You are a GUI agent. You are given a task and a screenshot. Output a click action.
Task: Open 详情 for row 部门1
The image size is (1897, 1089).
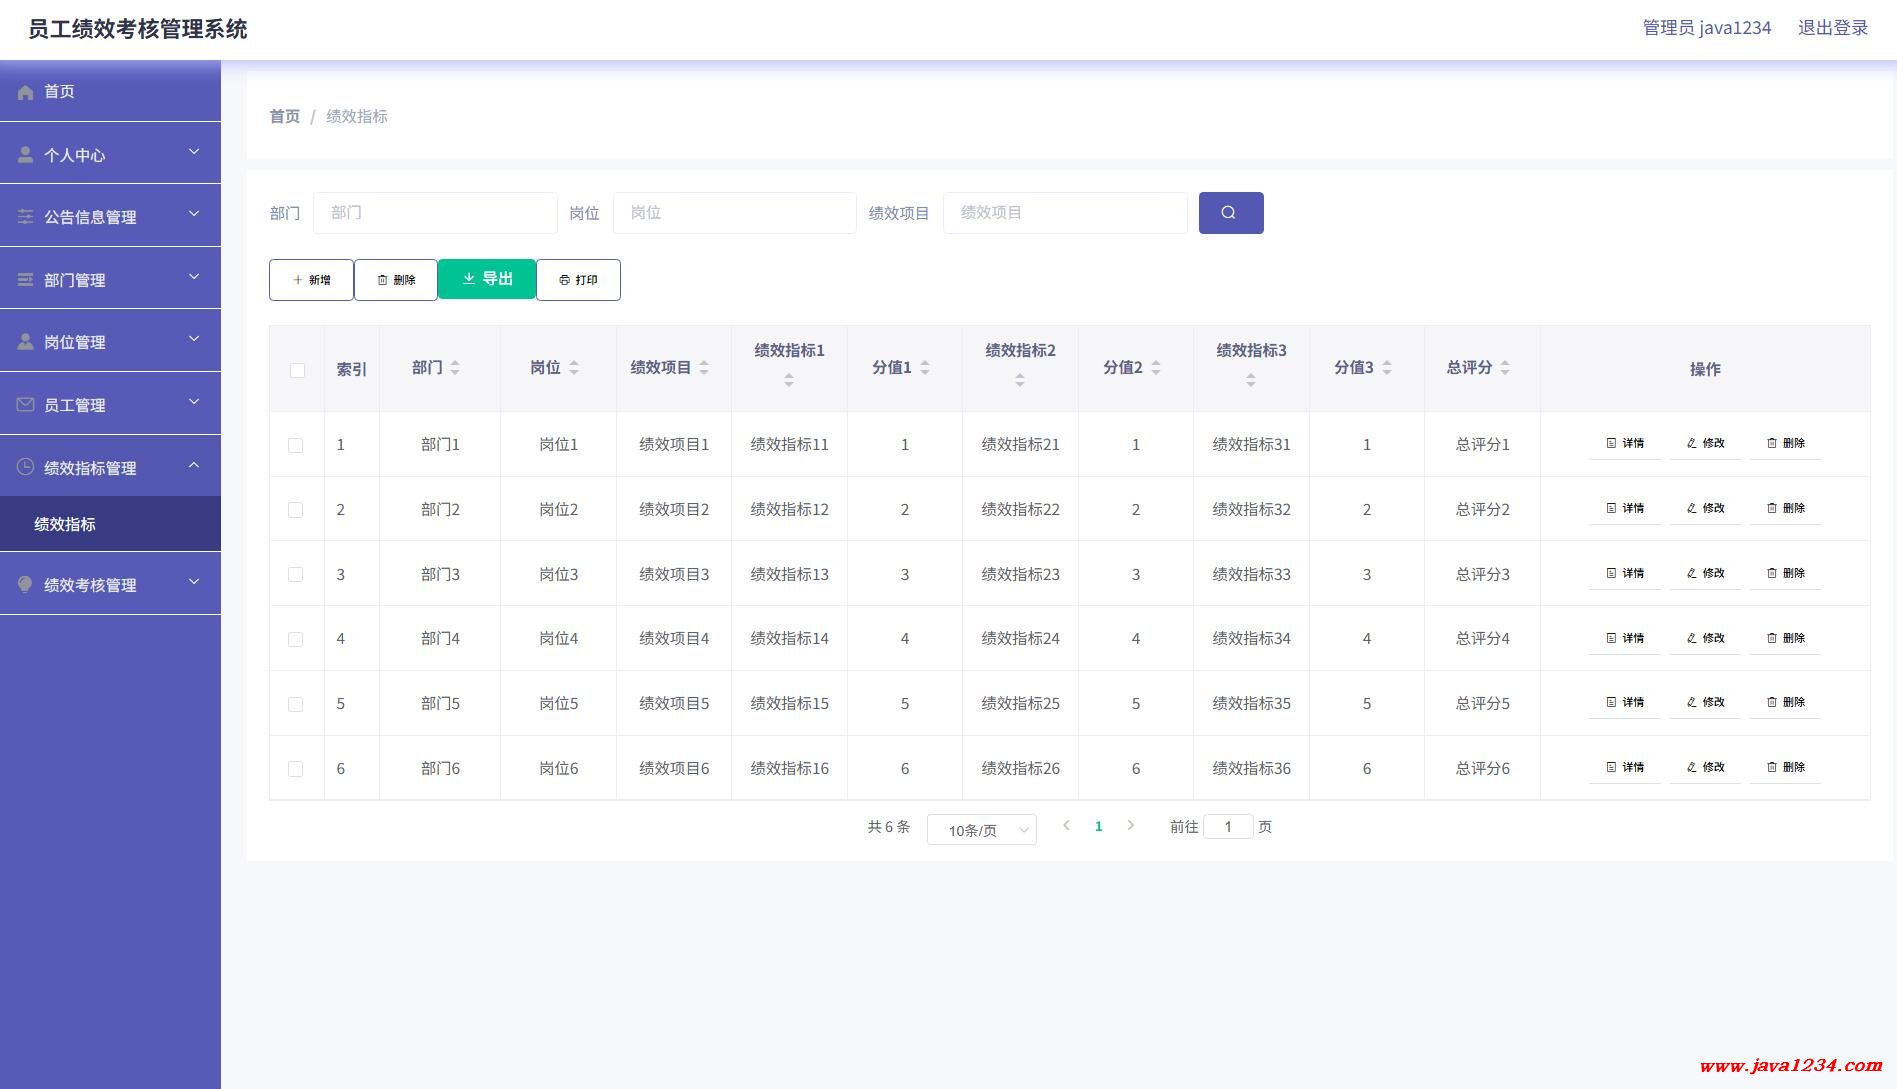click(x=1624, y=443)
